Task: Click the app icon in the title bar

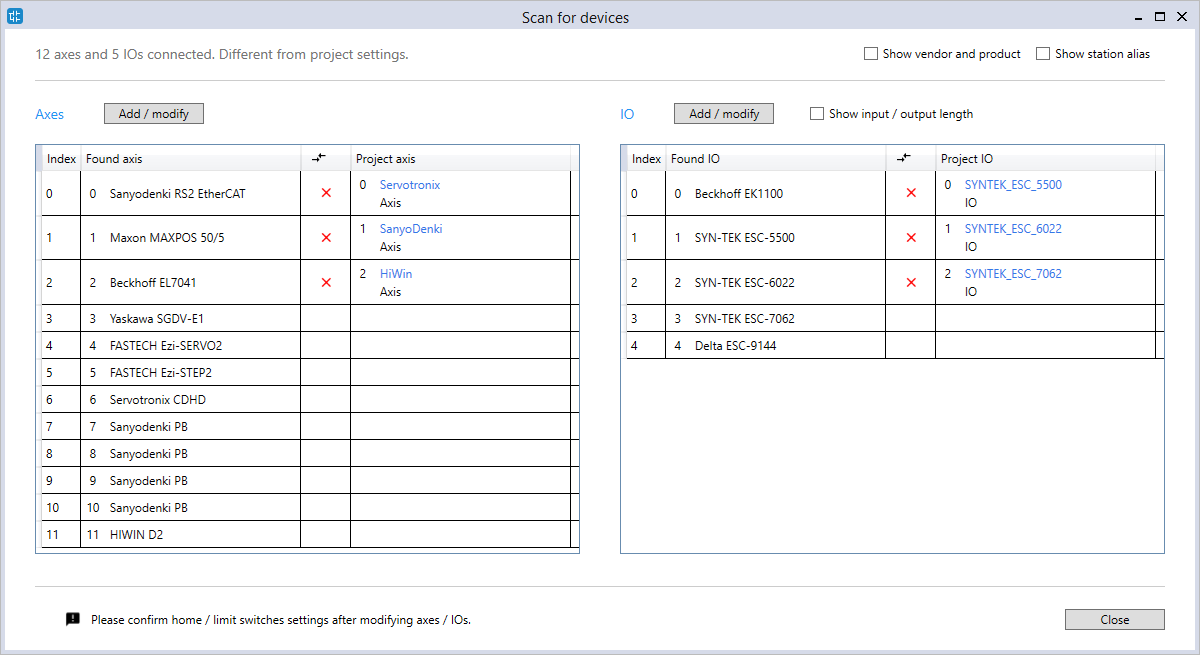Action: click(15, 17)
